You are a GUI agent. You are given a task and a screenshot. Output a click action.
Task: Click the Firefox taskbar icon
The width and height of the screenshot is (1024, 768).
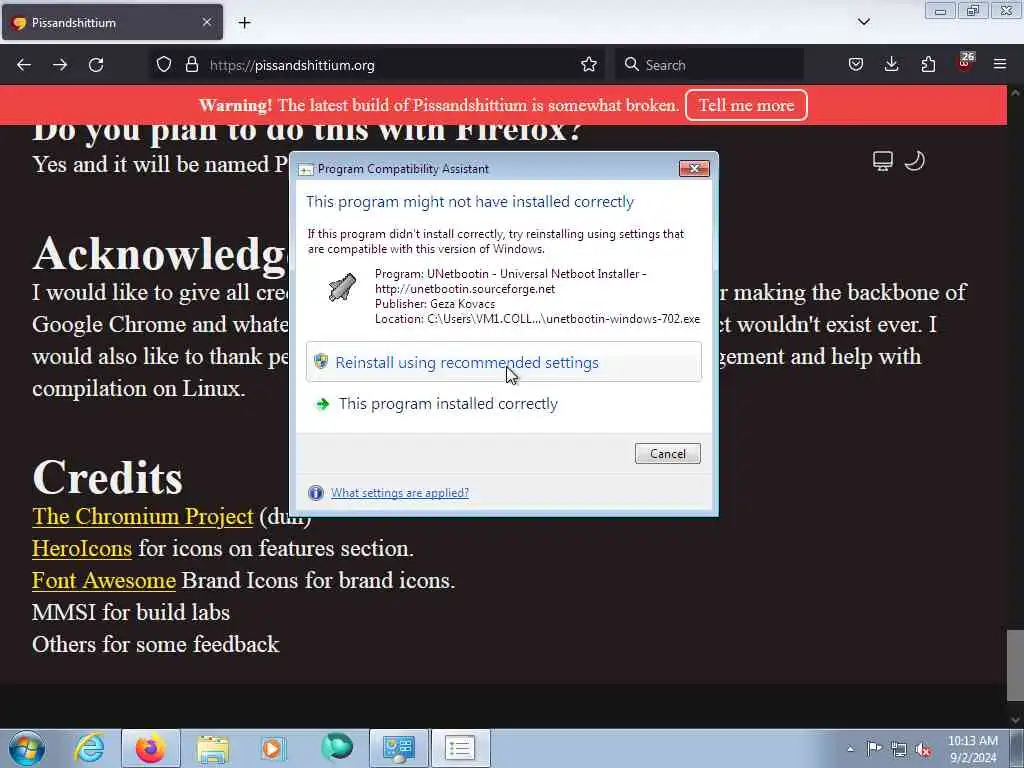pos(151,748)
